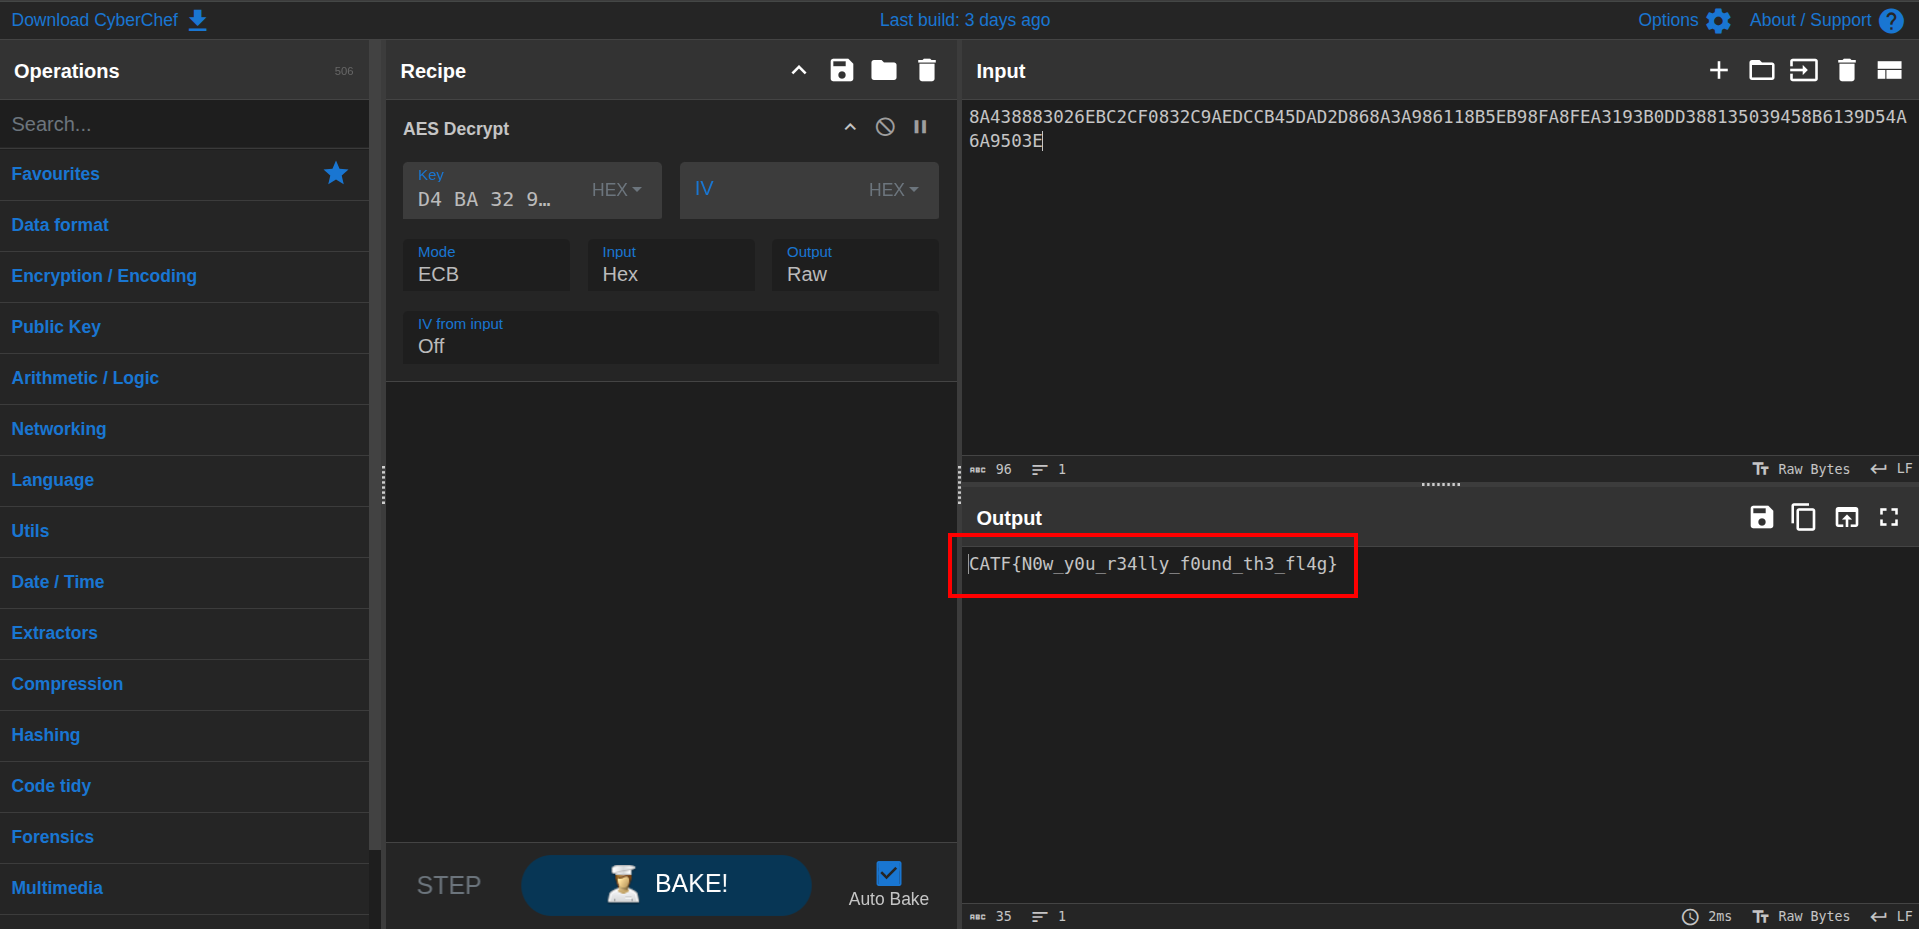Reset the pane layout
Viewport: 1919px width, 929px height.
(1889, 70)
